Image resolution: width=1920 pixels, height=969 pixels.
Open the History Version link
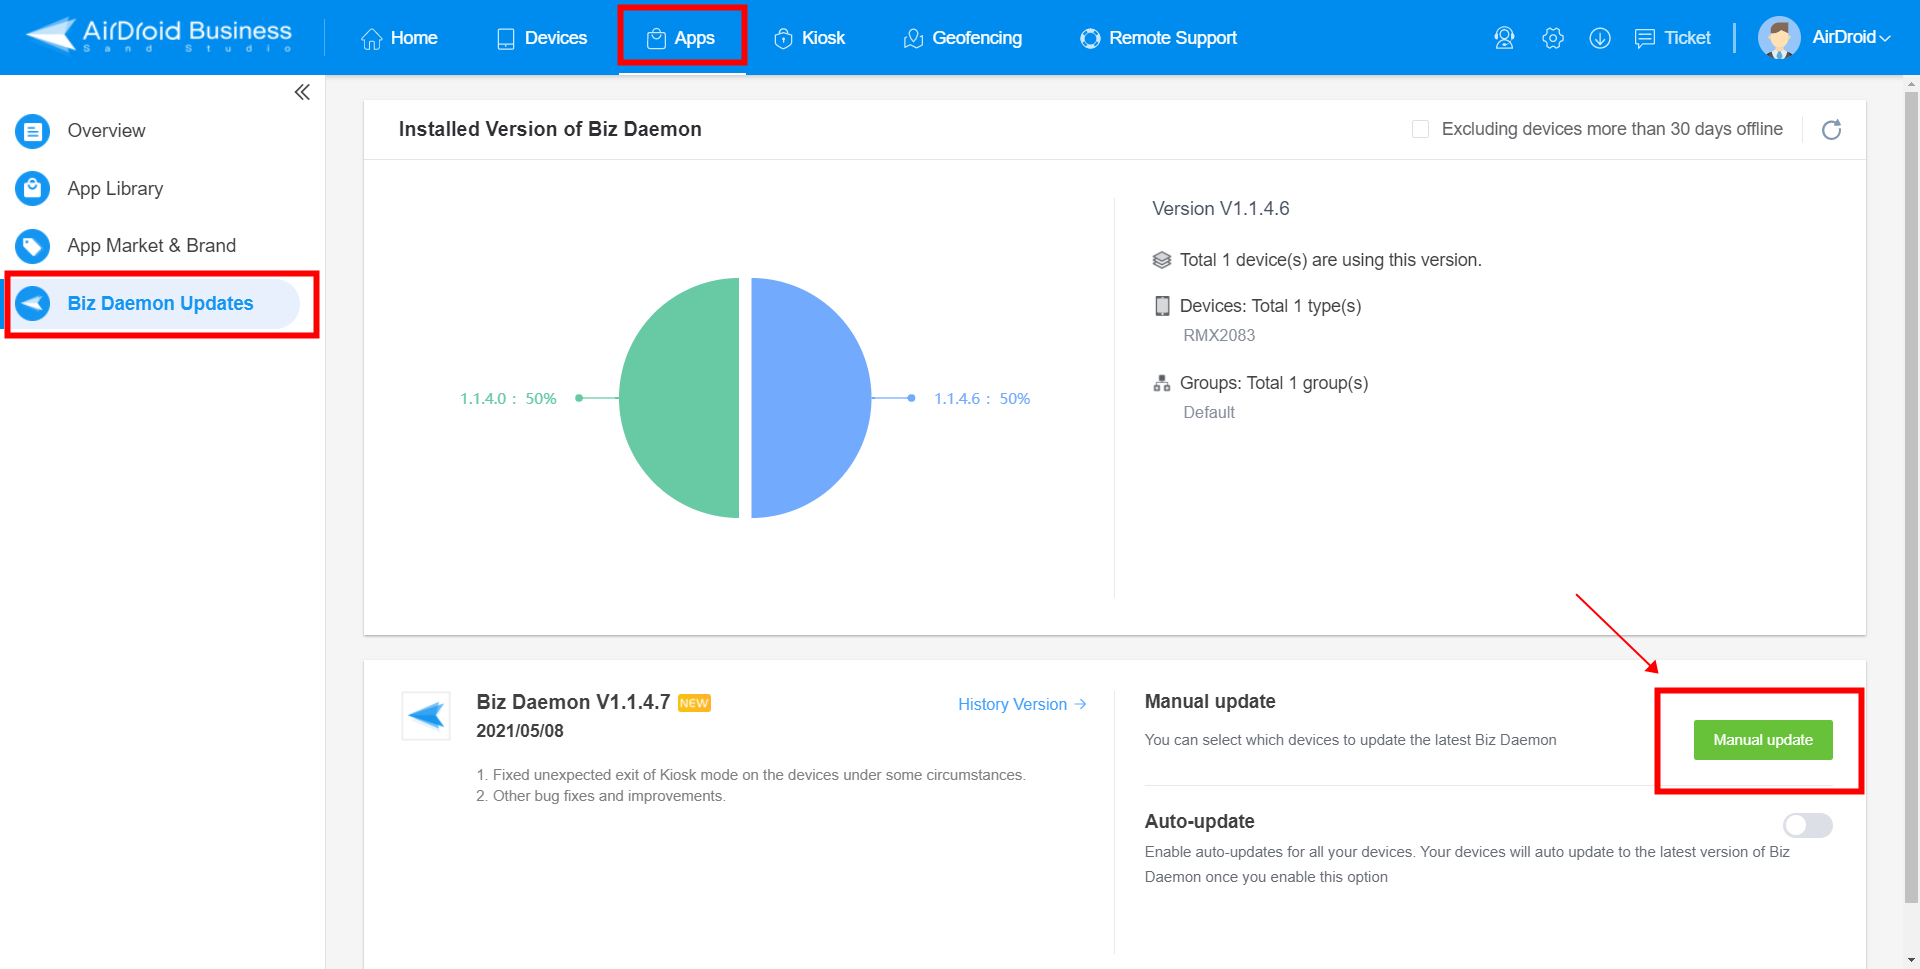tap(1022, 704)
